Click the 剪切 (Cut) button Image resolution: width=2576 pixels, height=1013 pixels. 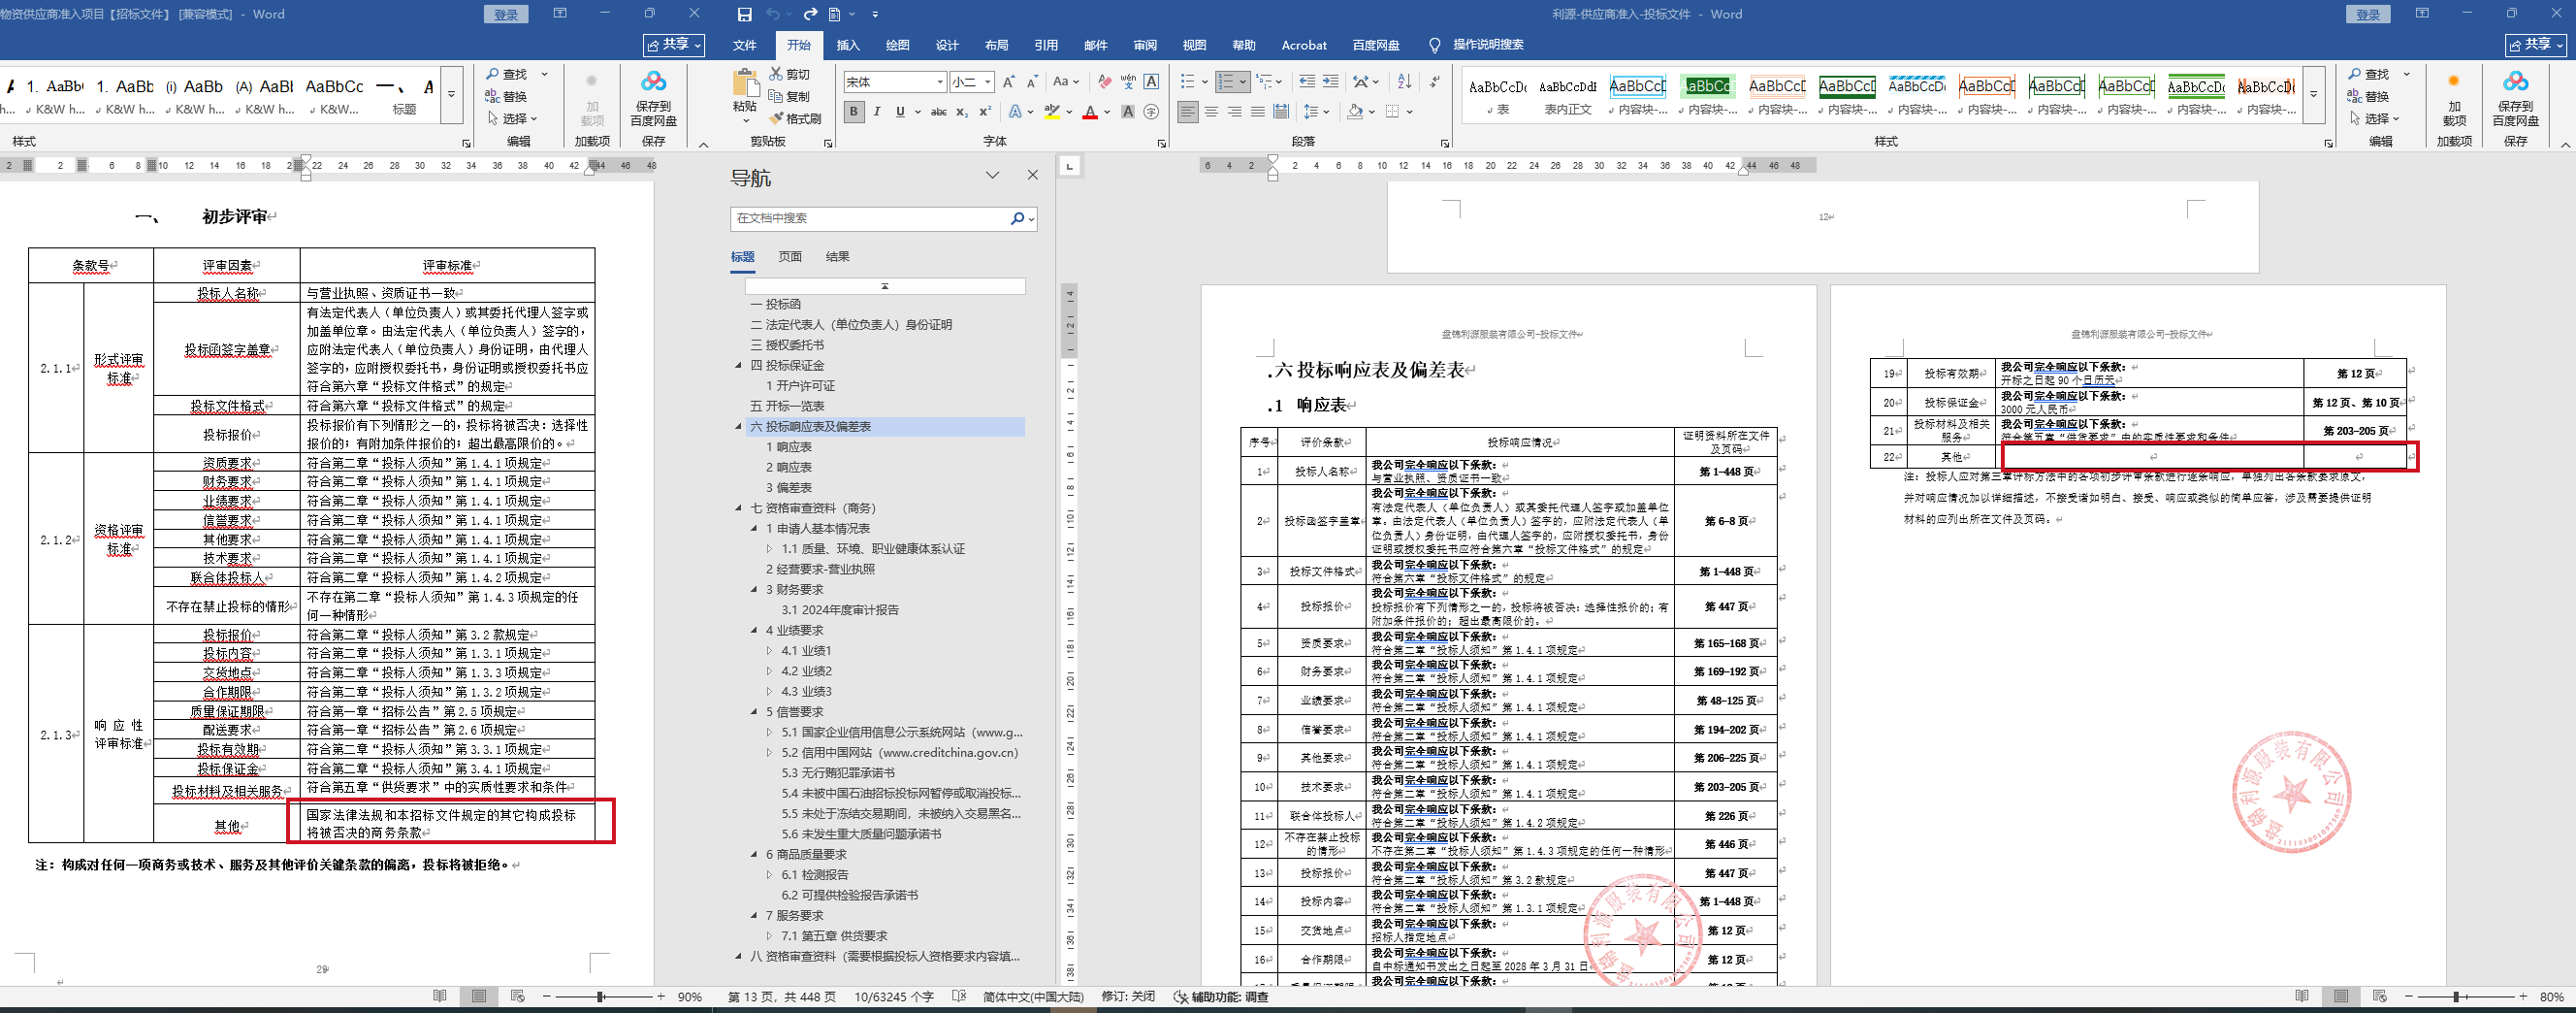coord(789,74)
